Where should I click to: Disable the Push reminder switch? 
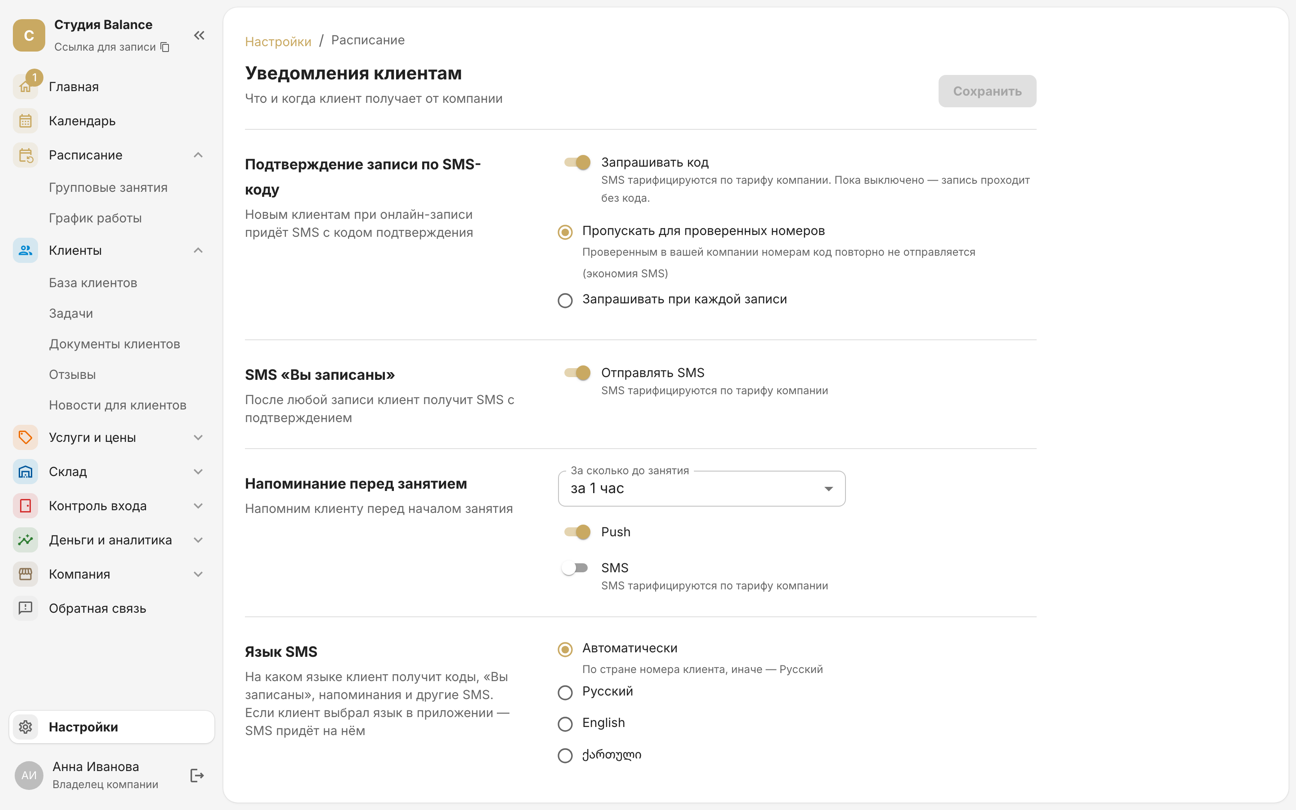point(577,532)
